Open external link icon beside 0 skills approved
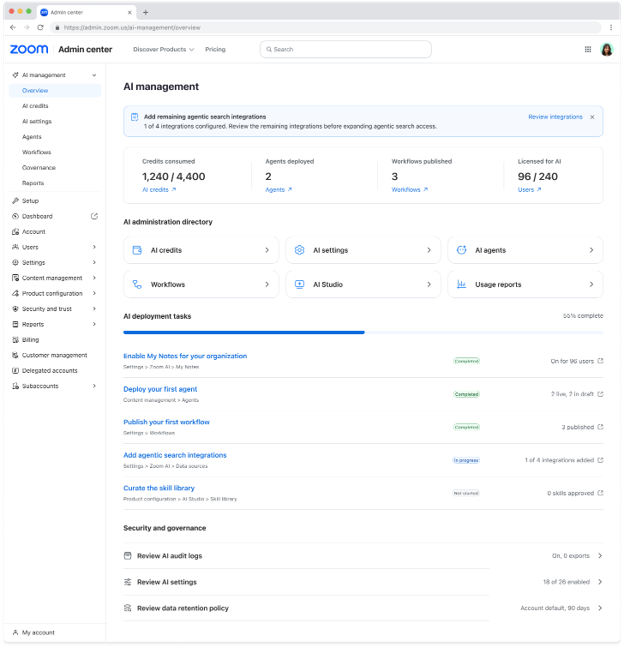The width and height of the screenshot is (624, 647). tap(600, 493)
